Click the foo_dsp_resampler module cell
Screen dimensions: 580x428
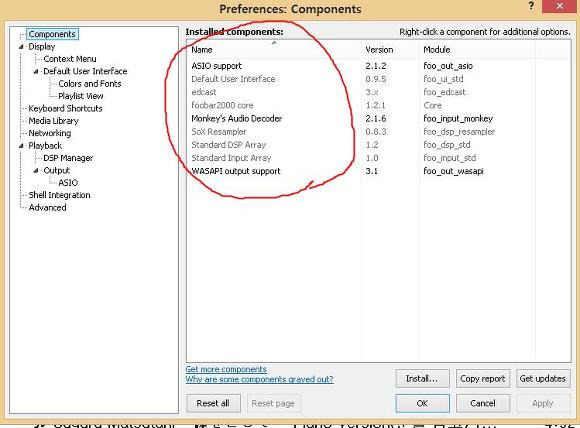459,132
